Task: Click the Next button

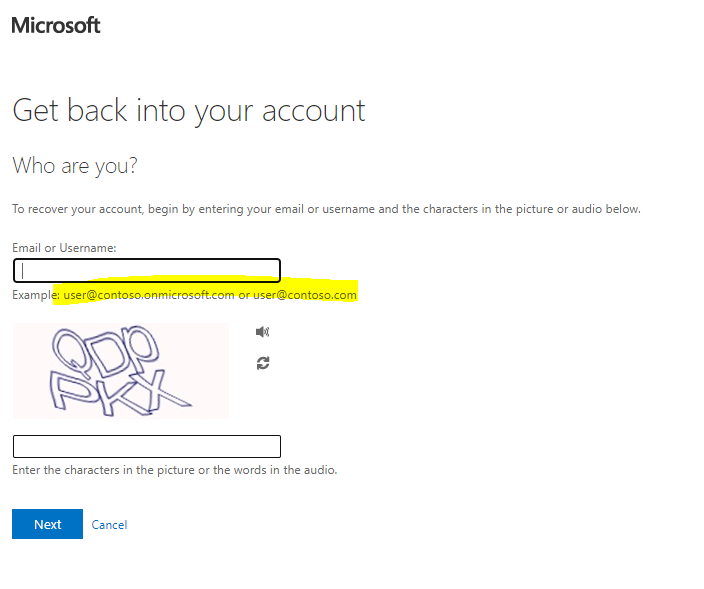Action: click(47, 524)
